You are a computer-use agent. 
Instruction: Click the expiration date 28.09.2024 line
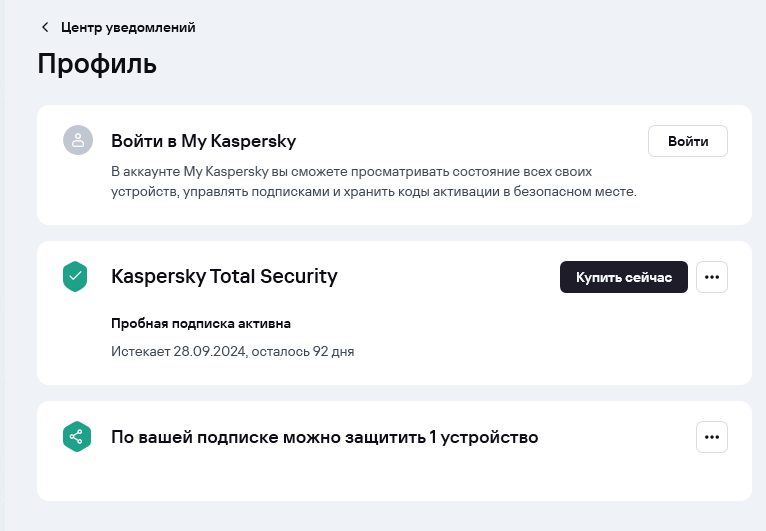(233, 351)
